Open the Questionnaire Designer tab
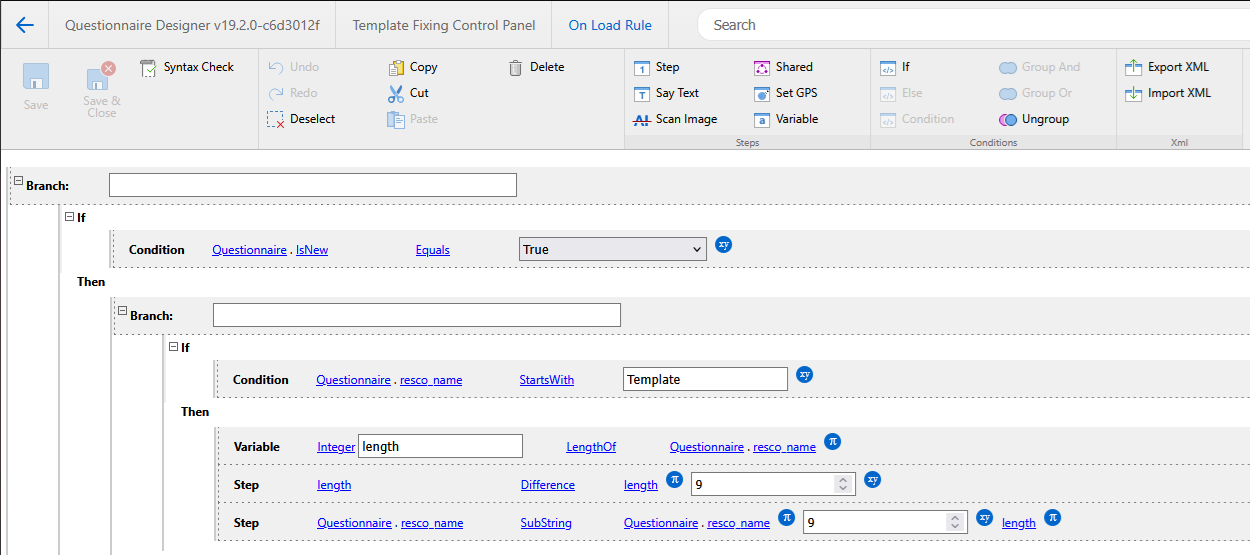 tap(192, 25)
